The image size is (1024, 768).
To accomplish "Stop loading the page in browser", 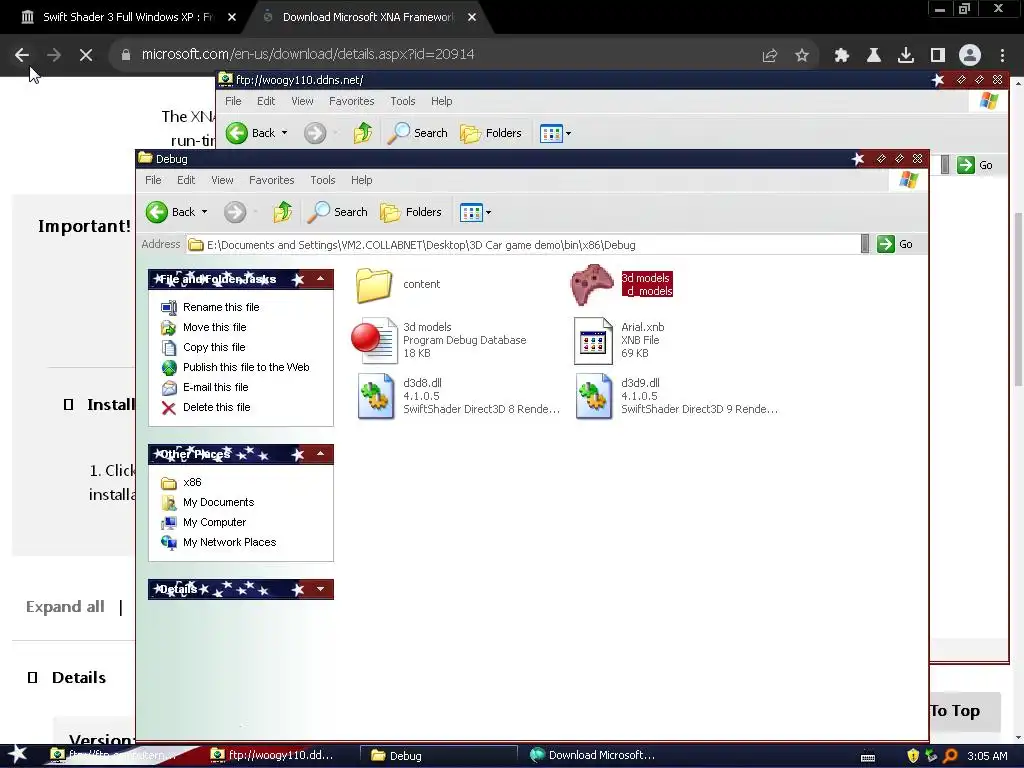I will tap(86, 55).
